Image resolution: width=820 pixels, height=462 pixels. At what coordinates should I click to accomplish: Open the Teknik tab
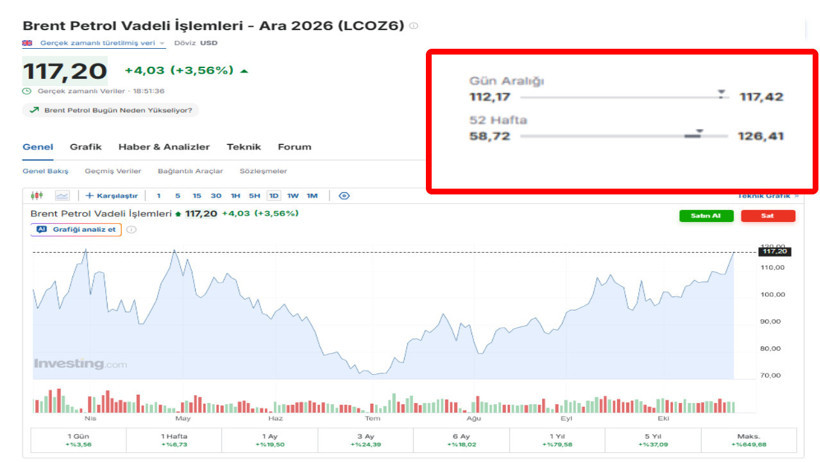click(x=244, y=147)
